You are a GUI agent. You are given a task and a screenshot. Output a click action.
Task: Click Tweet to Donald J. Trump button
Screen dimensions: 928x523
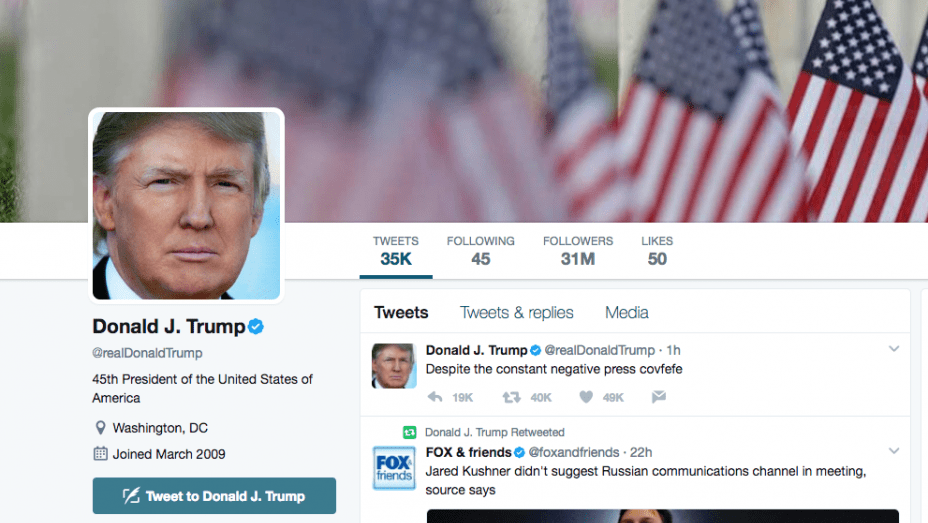click(x=214, y=496)
